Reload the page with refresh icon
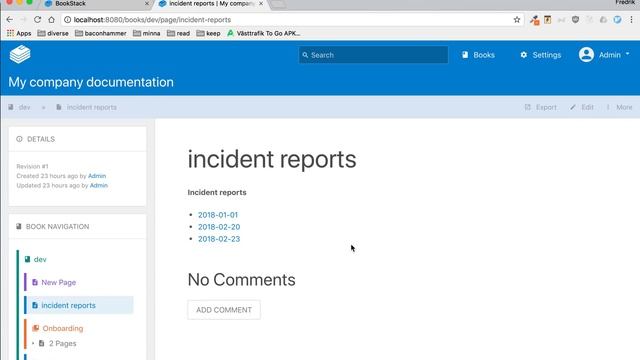 coord(38,20)
